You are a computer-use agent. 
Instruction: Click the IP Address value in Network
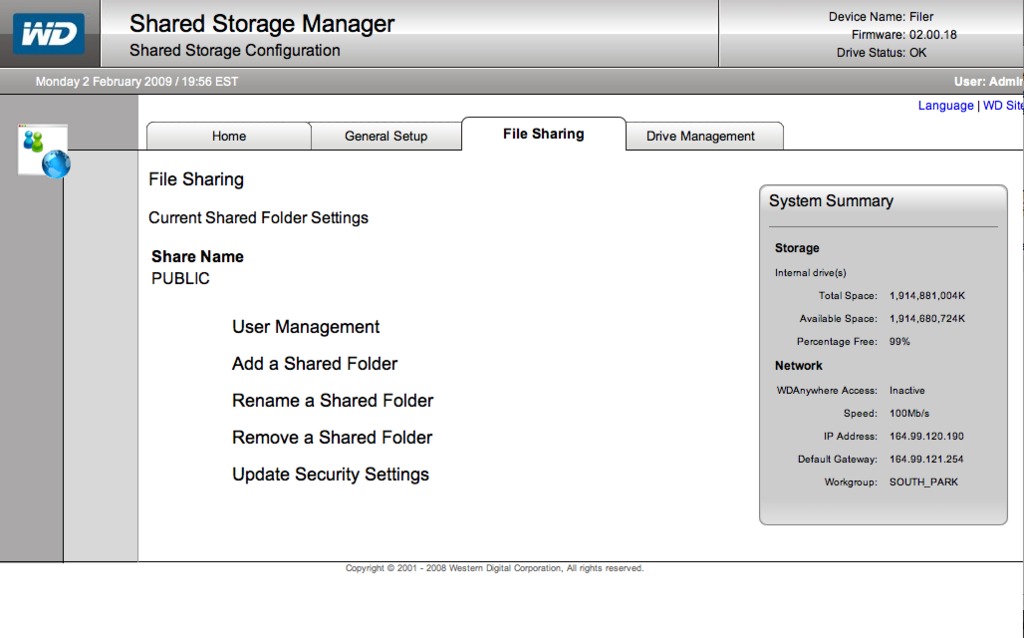(927, 437)
